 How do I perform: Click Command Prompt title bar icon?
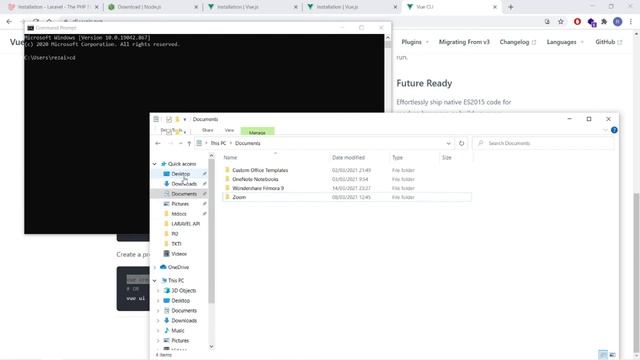[x=30, y=28]
